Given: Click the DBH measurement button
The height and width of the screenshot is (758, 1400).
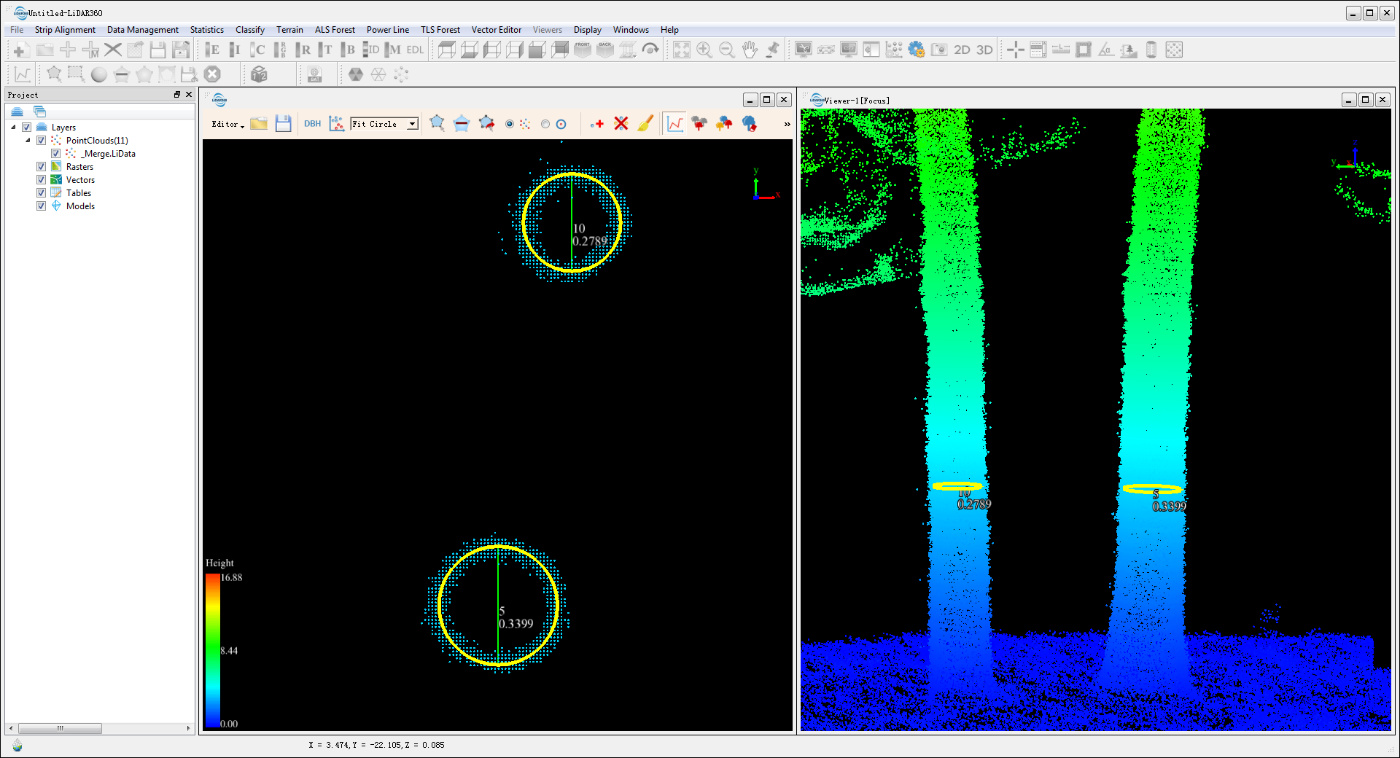Looking at the screenshot, I should tap(313, 124).
